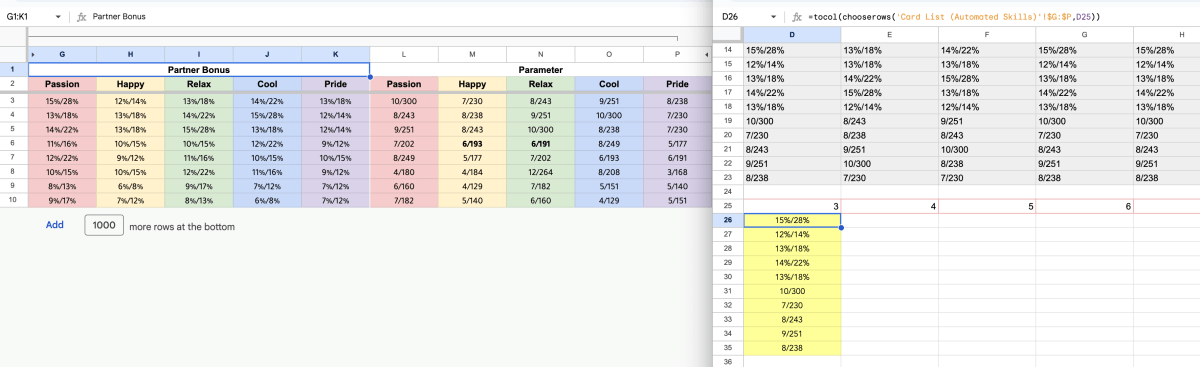Click the formula bar showing Partner Bonus
The image size is (1200, 367).
coord(400,18)
